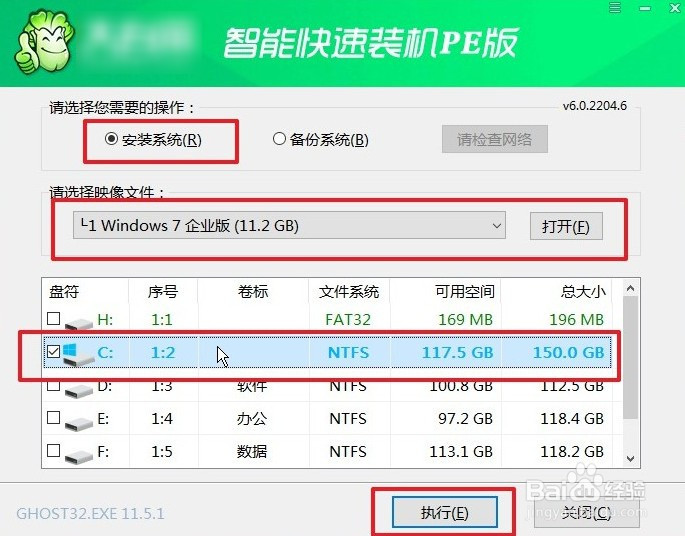
Task: Click the 150.0 GB total size cell
Action: [569, 352]
